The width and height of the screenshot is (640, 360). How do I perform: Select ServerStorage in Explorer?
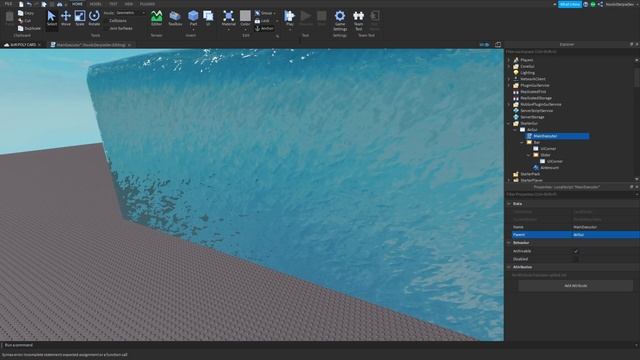tap(532, 117)
